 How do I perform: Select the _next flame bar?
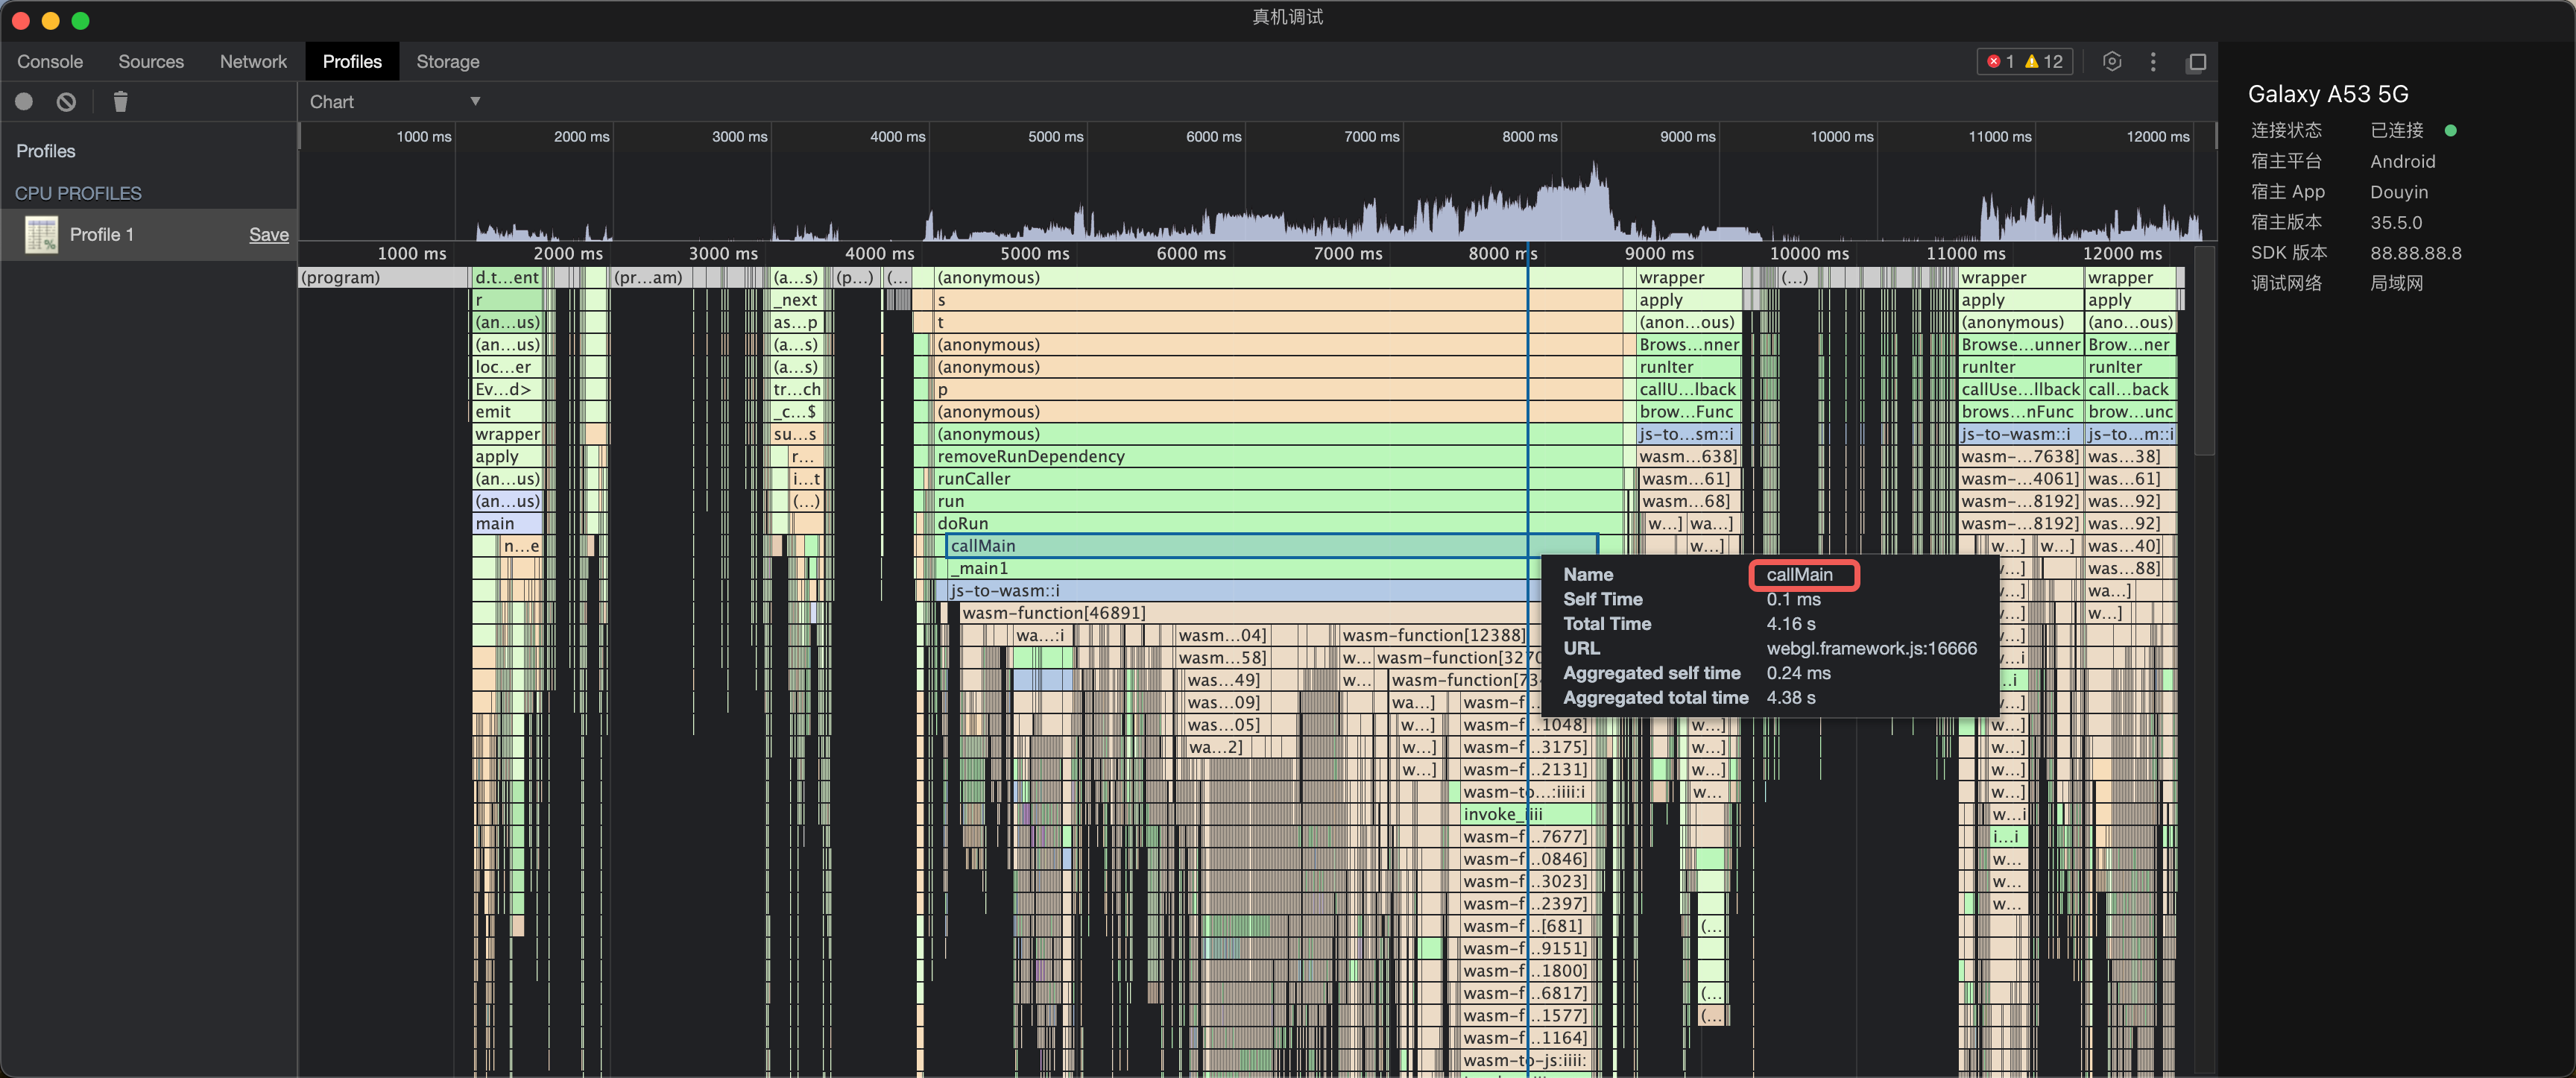tap(797, 300)
